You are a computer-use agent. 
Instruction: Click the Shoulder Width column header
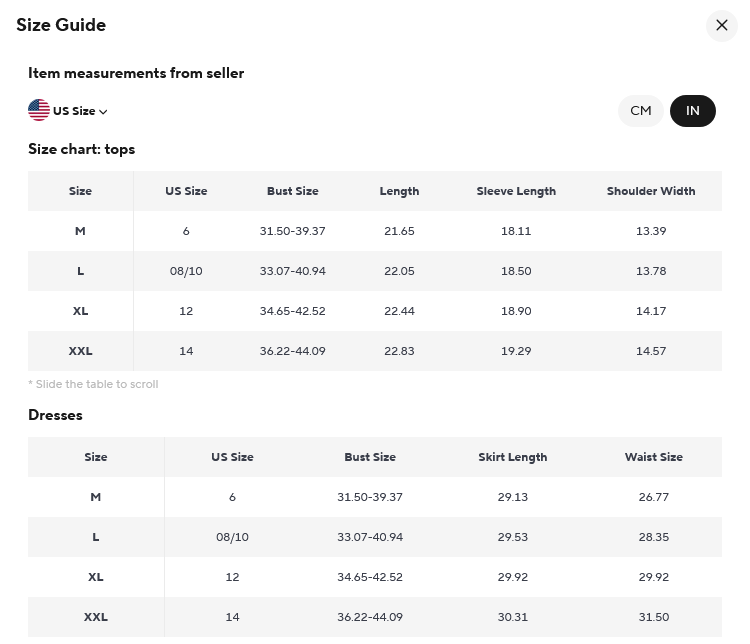coord(651,191)
